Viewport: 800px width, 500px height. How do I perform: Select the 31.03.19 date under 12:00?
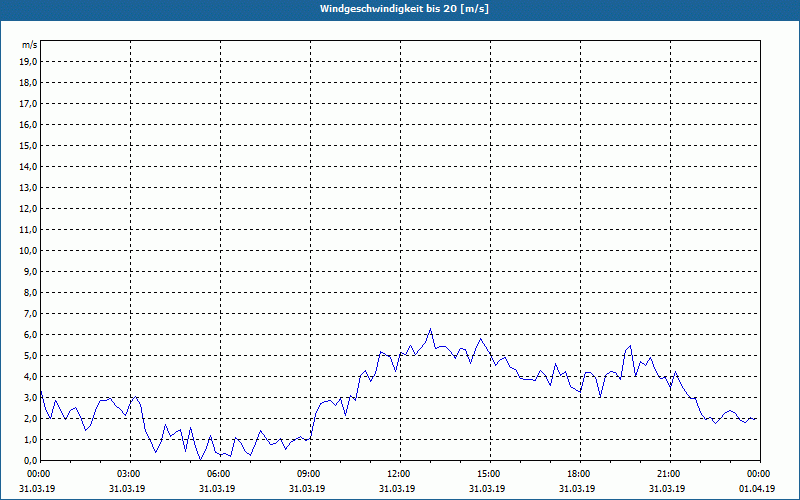pos(397,488)
